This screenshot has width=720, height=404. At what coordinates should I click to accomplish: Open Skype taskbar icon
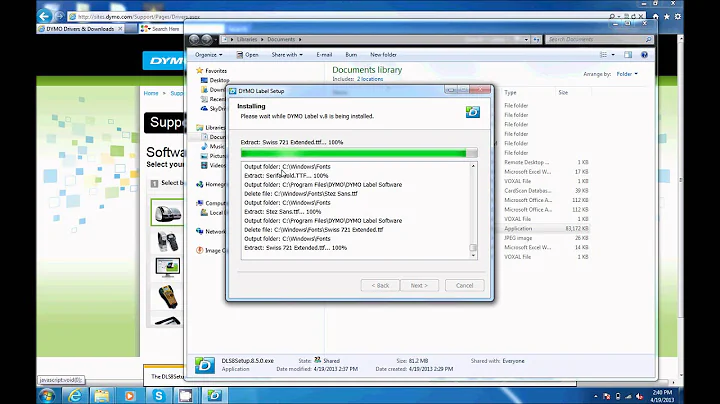click(158, 395)
